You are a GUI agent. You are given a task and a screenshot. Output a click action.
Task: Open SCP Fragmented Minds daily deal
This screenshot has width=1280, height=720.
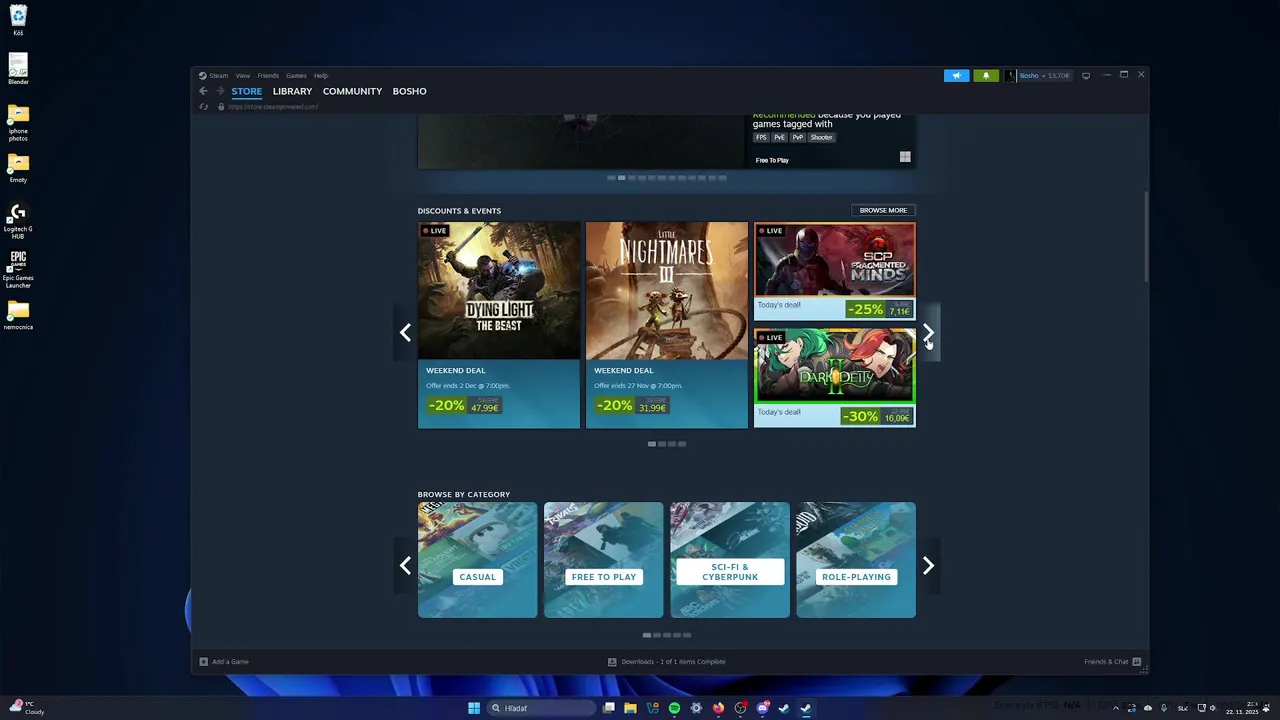coord(835,271)
